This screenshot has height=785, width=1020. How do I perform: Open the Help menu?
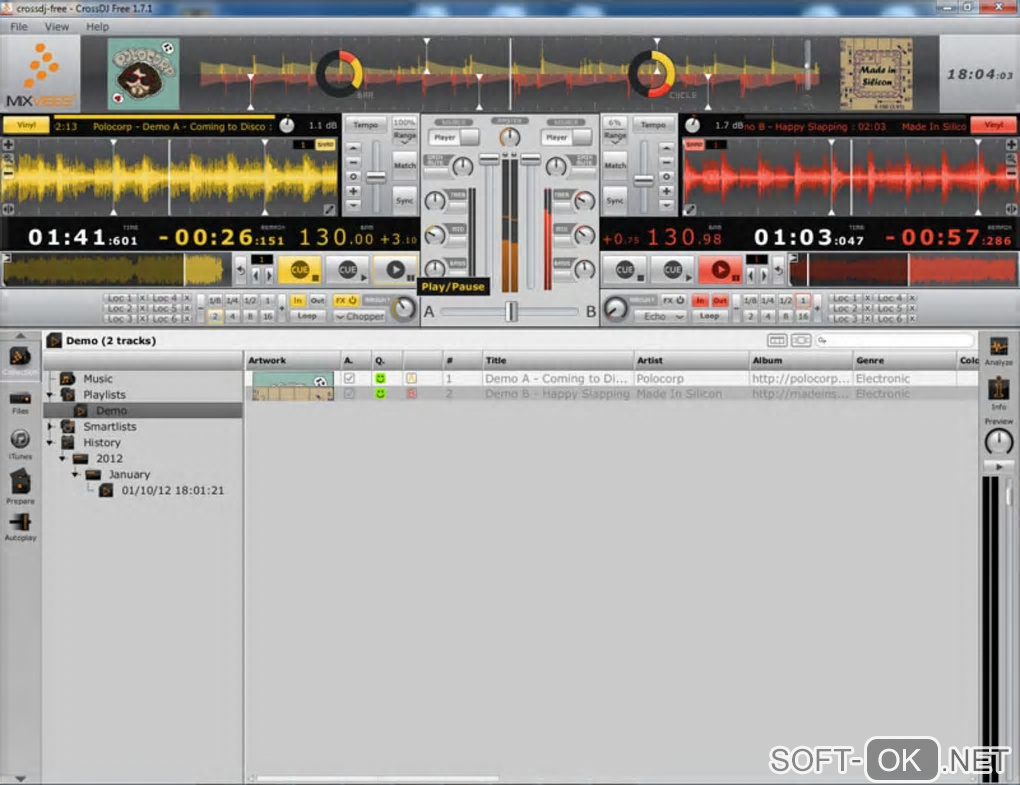coord(98,27)
